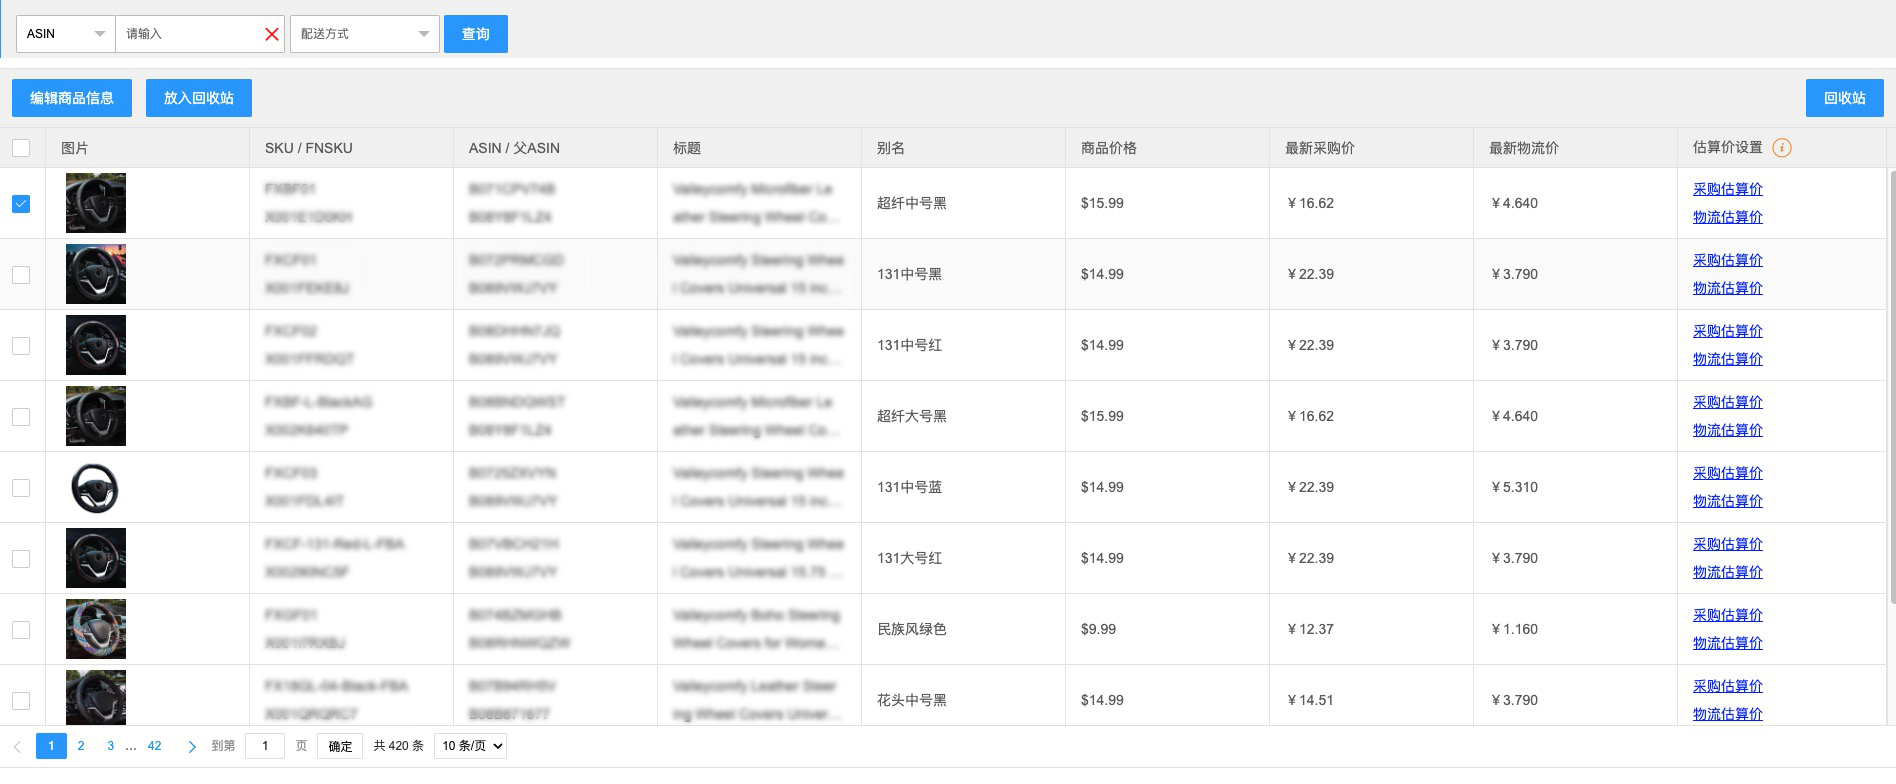The image size is (1896, 784).
Task: Open 采购估算价 link for 超纤大号黑
Action: (1727, 402)
